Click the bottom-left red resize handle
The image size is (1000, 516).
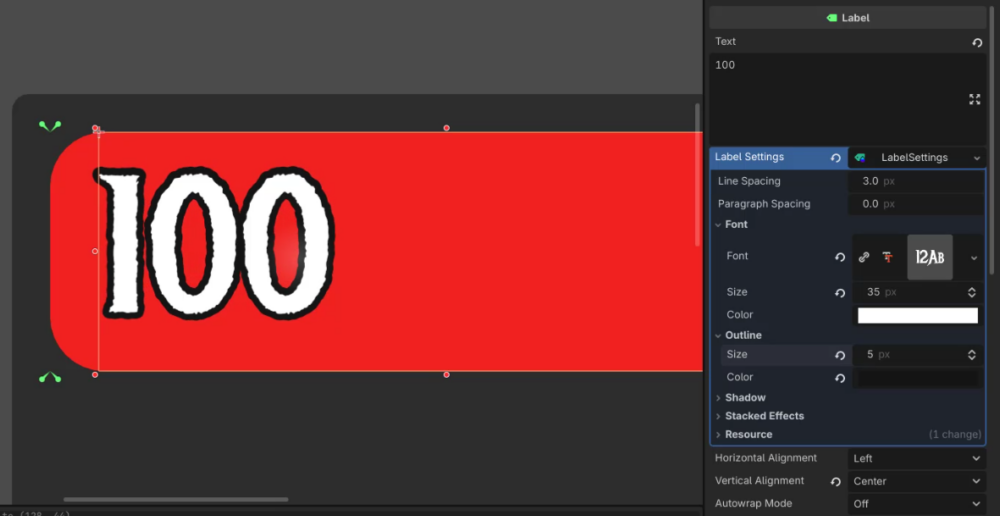tap(95, 374)
